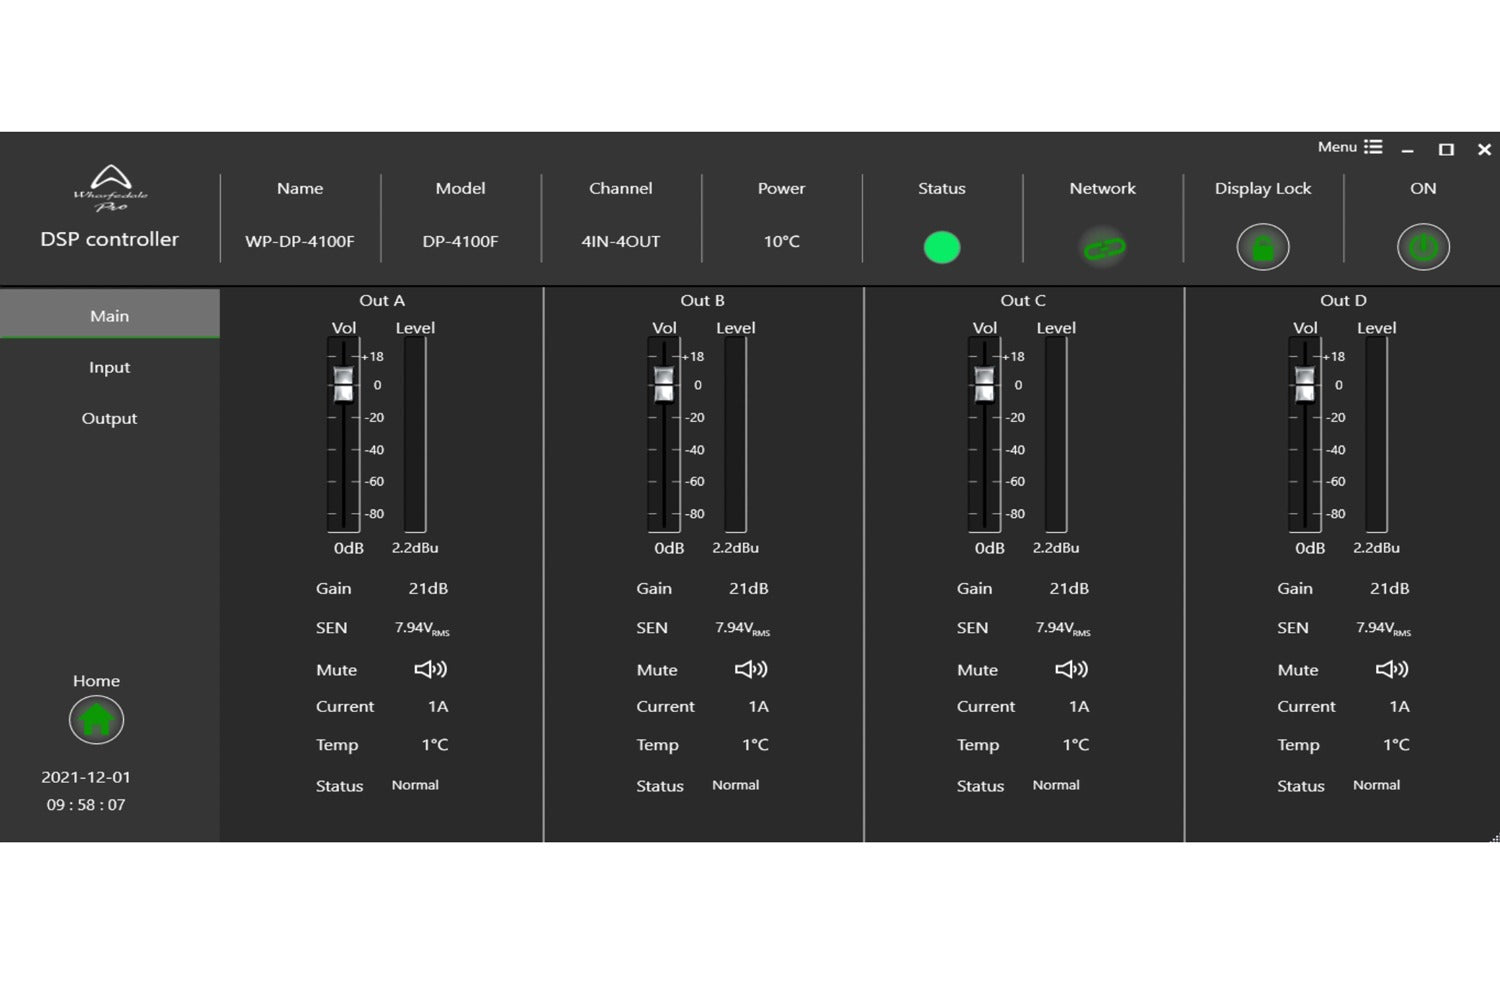Viewport: 1500px width, 1000px height.
Task: Toggle the ON power button
Action: [x=1423, y=247]
